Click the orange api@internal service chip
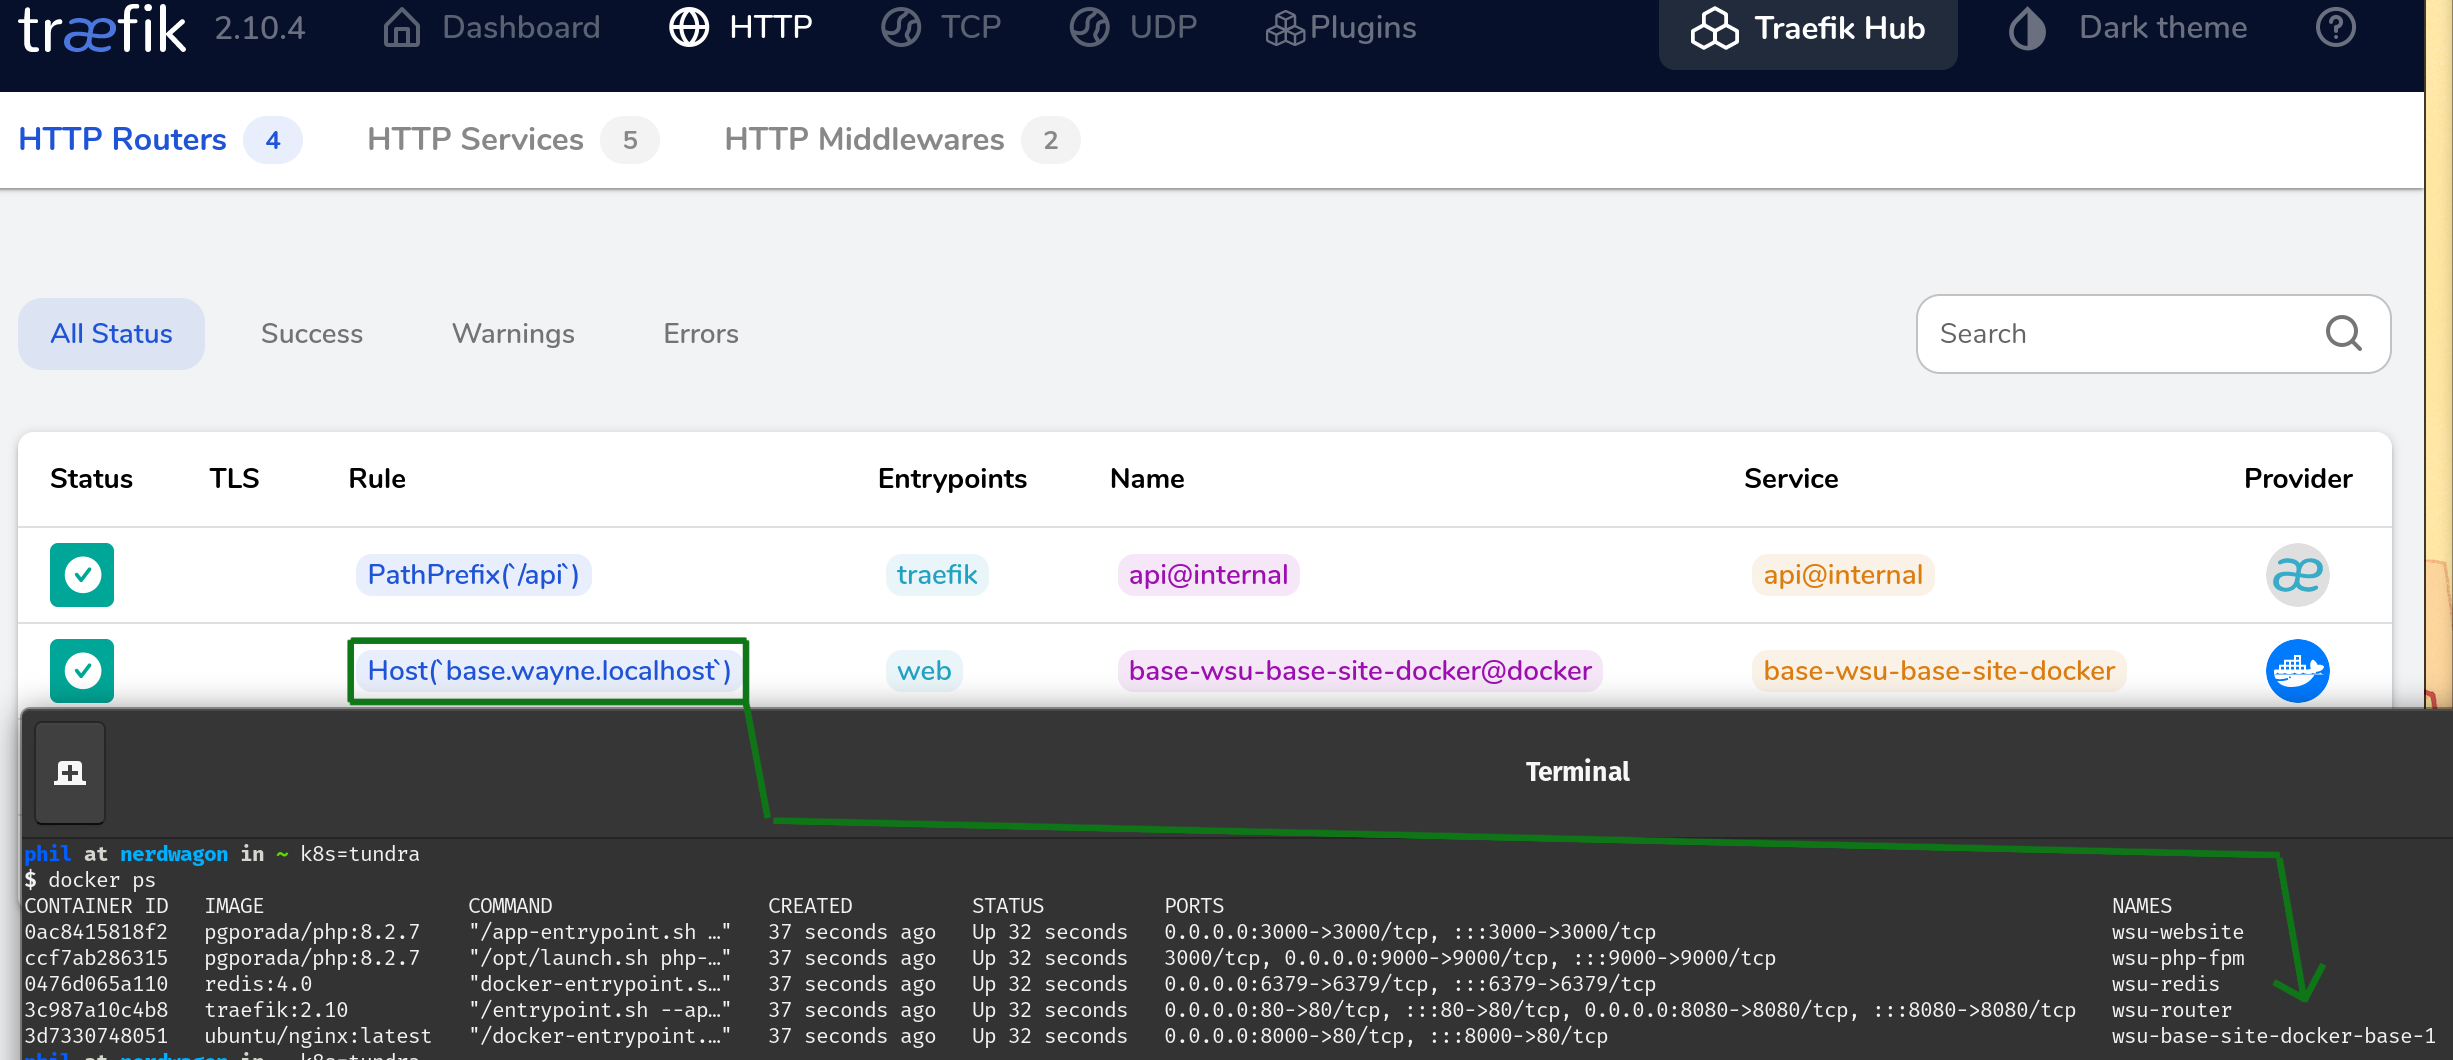The width and height of the screenshot is (2453, 1060). pos(1843,575)
